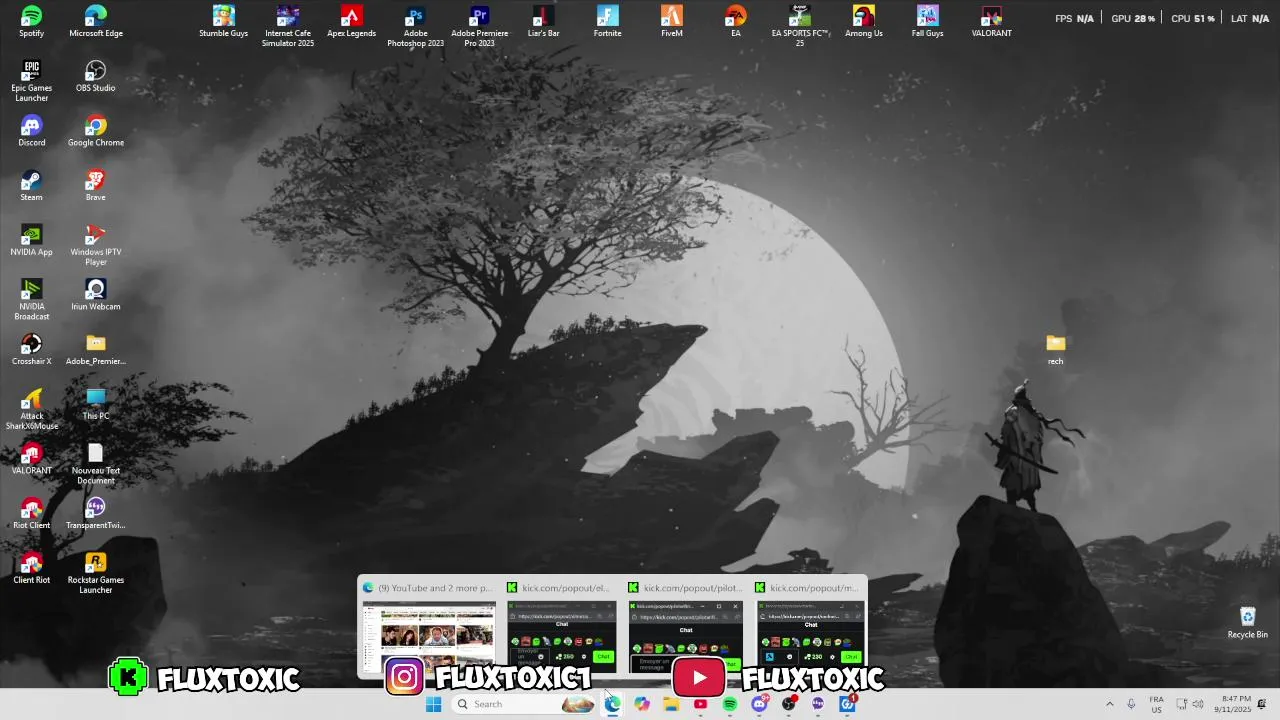Open the EA app shortcut
Viewport: 1280px width, 720px height.
coord(735,22)
